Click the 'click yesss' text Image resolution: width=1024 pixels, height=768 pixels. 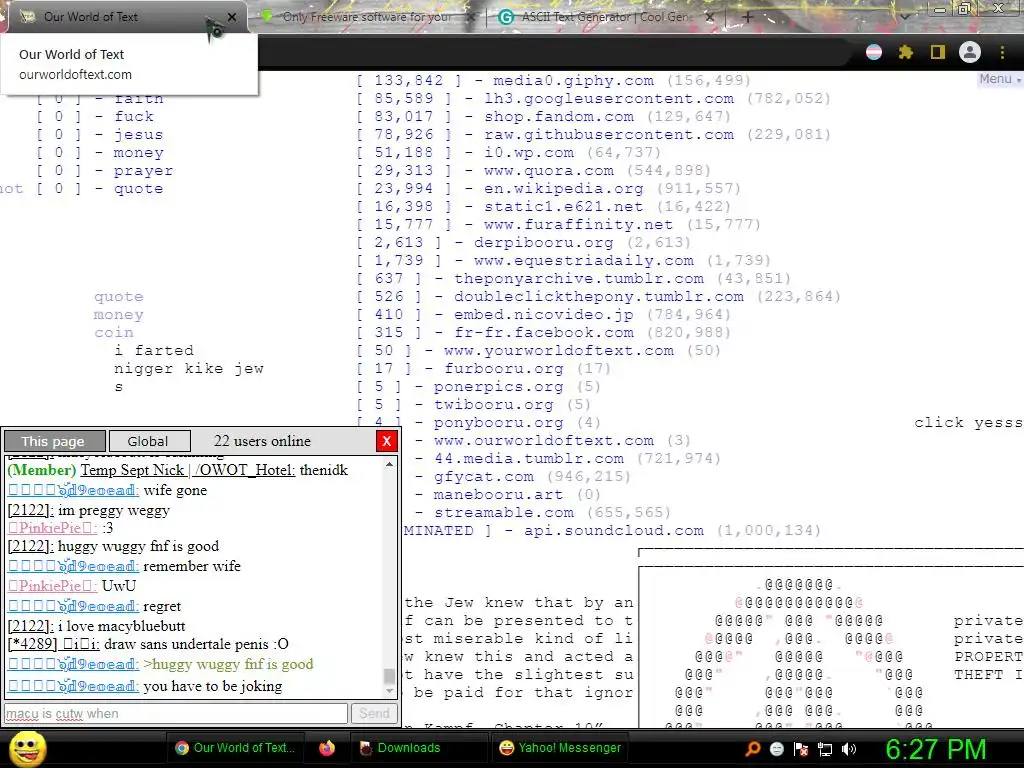tap(968, 423)
